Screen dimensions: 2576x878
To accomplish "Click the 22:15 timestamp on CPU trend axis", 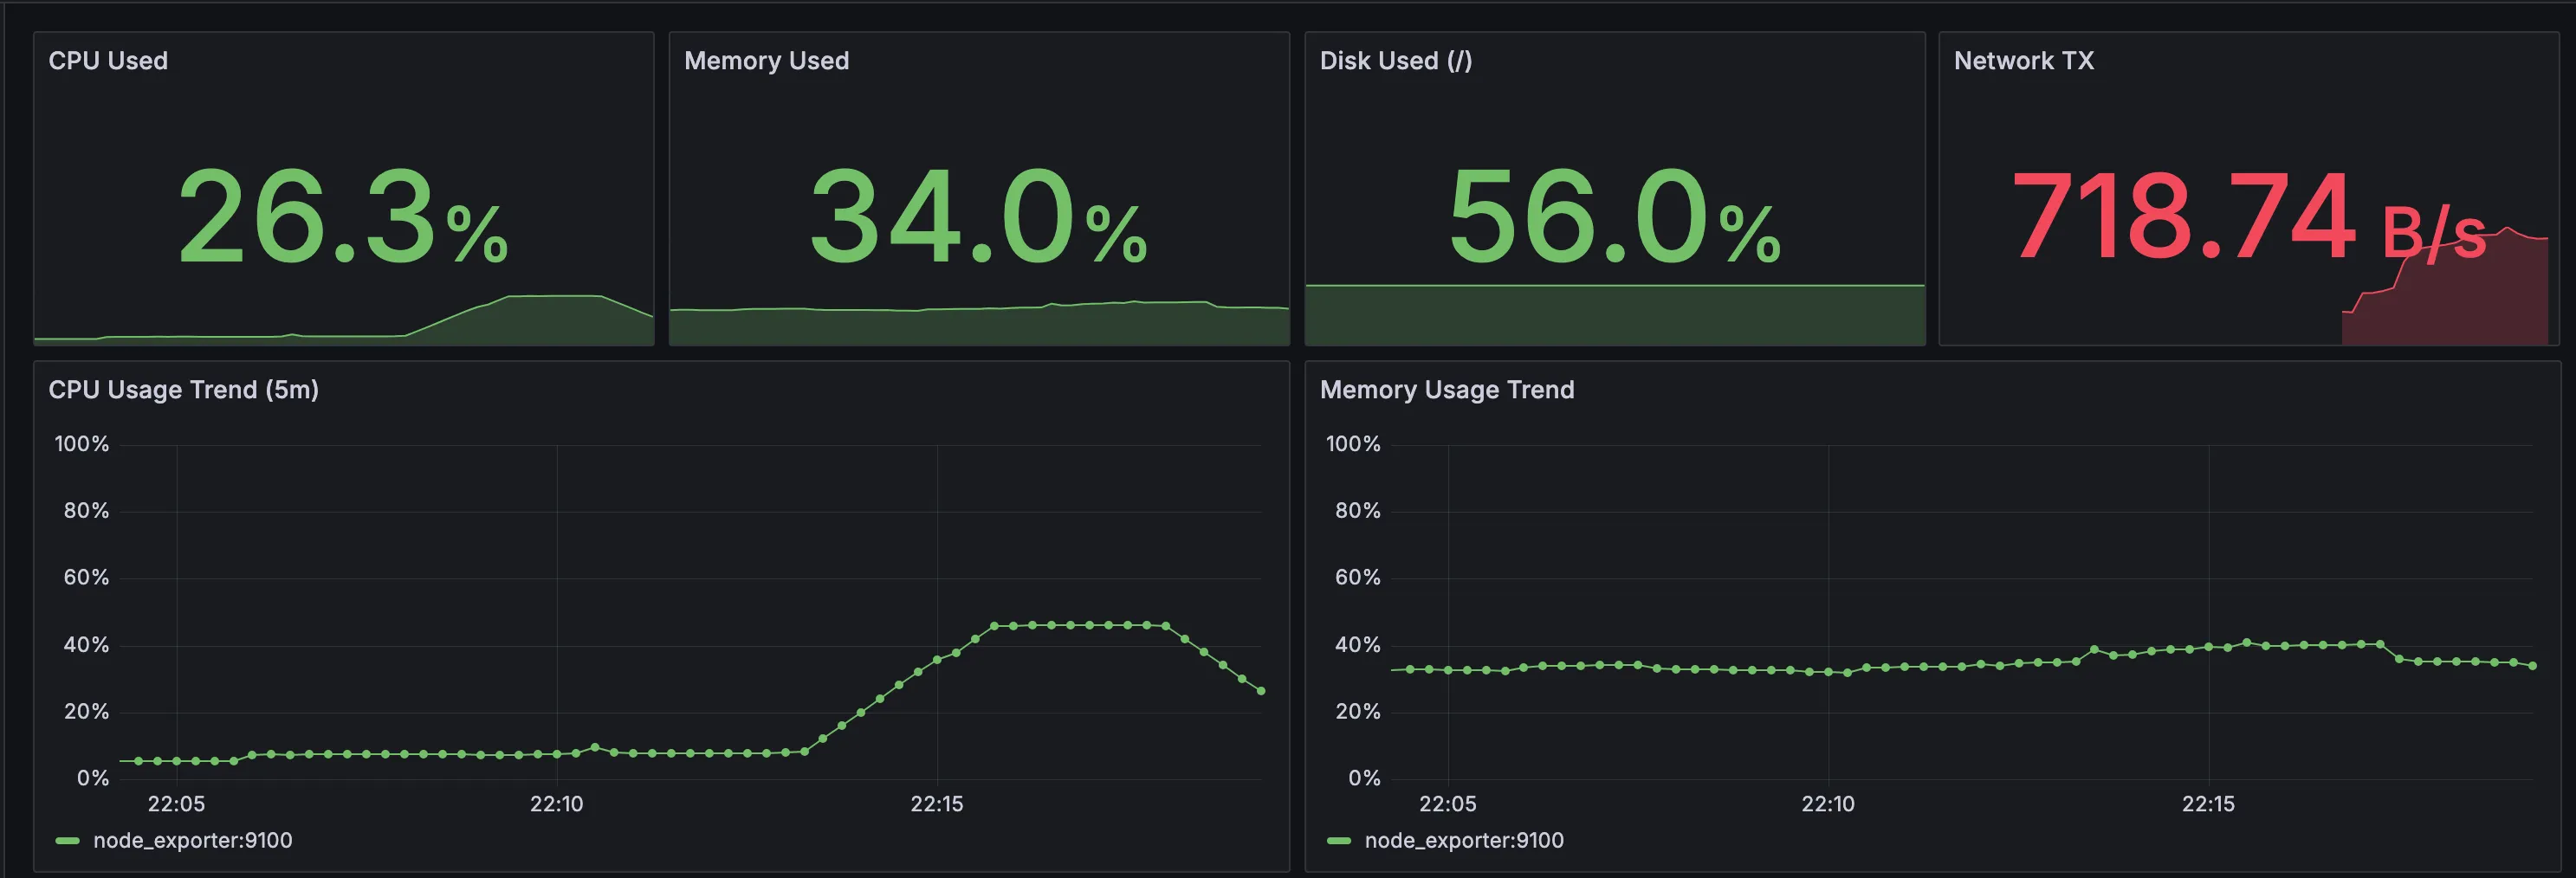I will [x=940, y=803].
